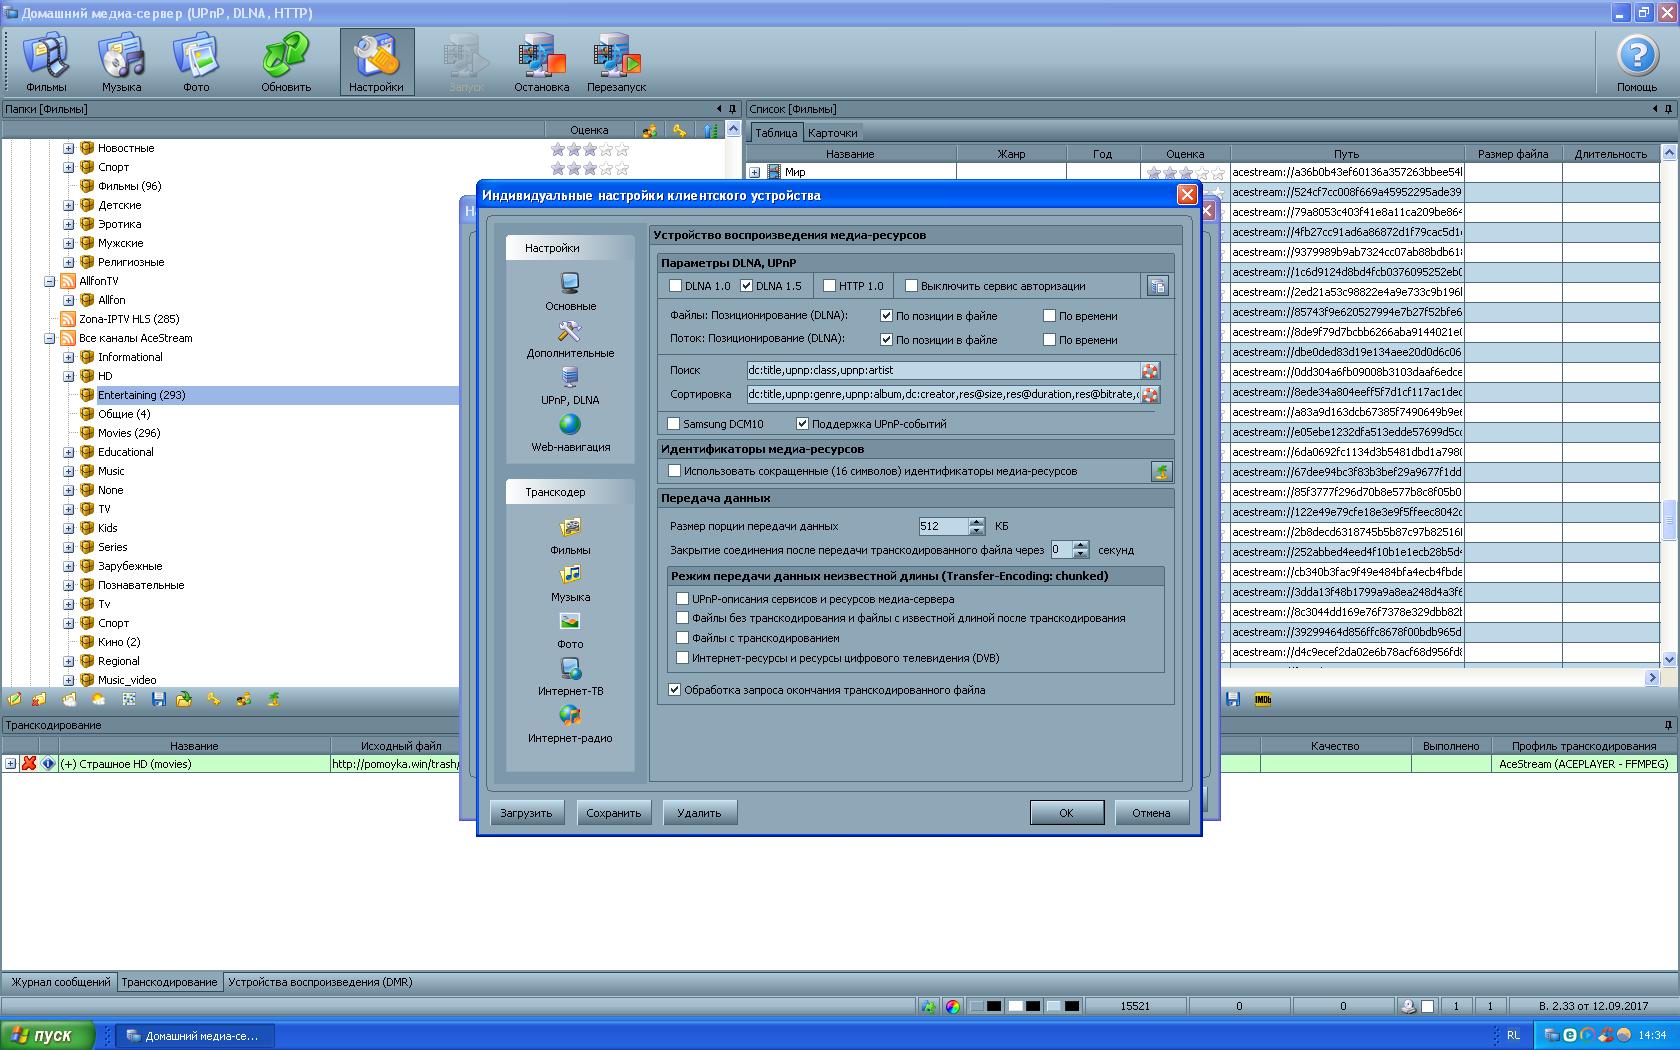Image resolution: width=1680 pixels, height=1050 pixels.
Task: Switch to the Карточки tab
Action: (x=832, y=133)
